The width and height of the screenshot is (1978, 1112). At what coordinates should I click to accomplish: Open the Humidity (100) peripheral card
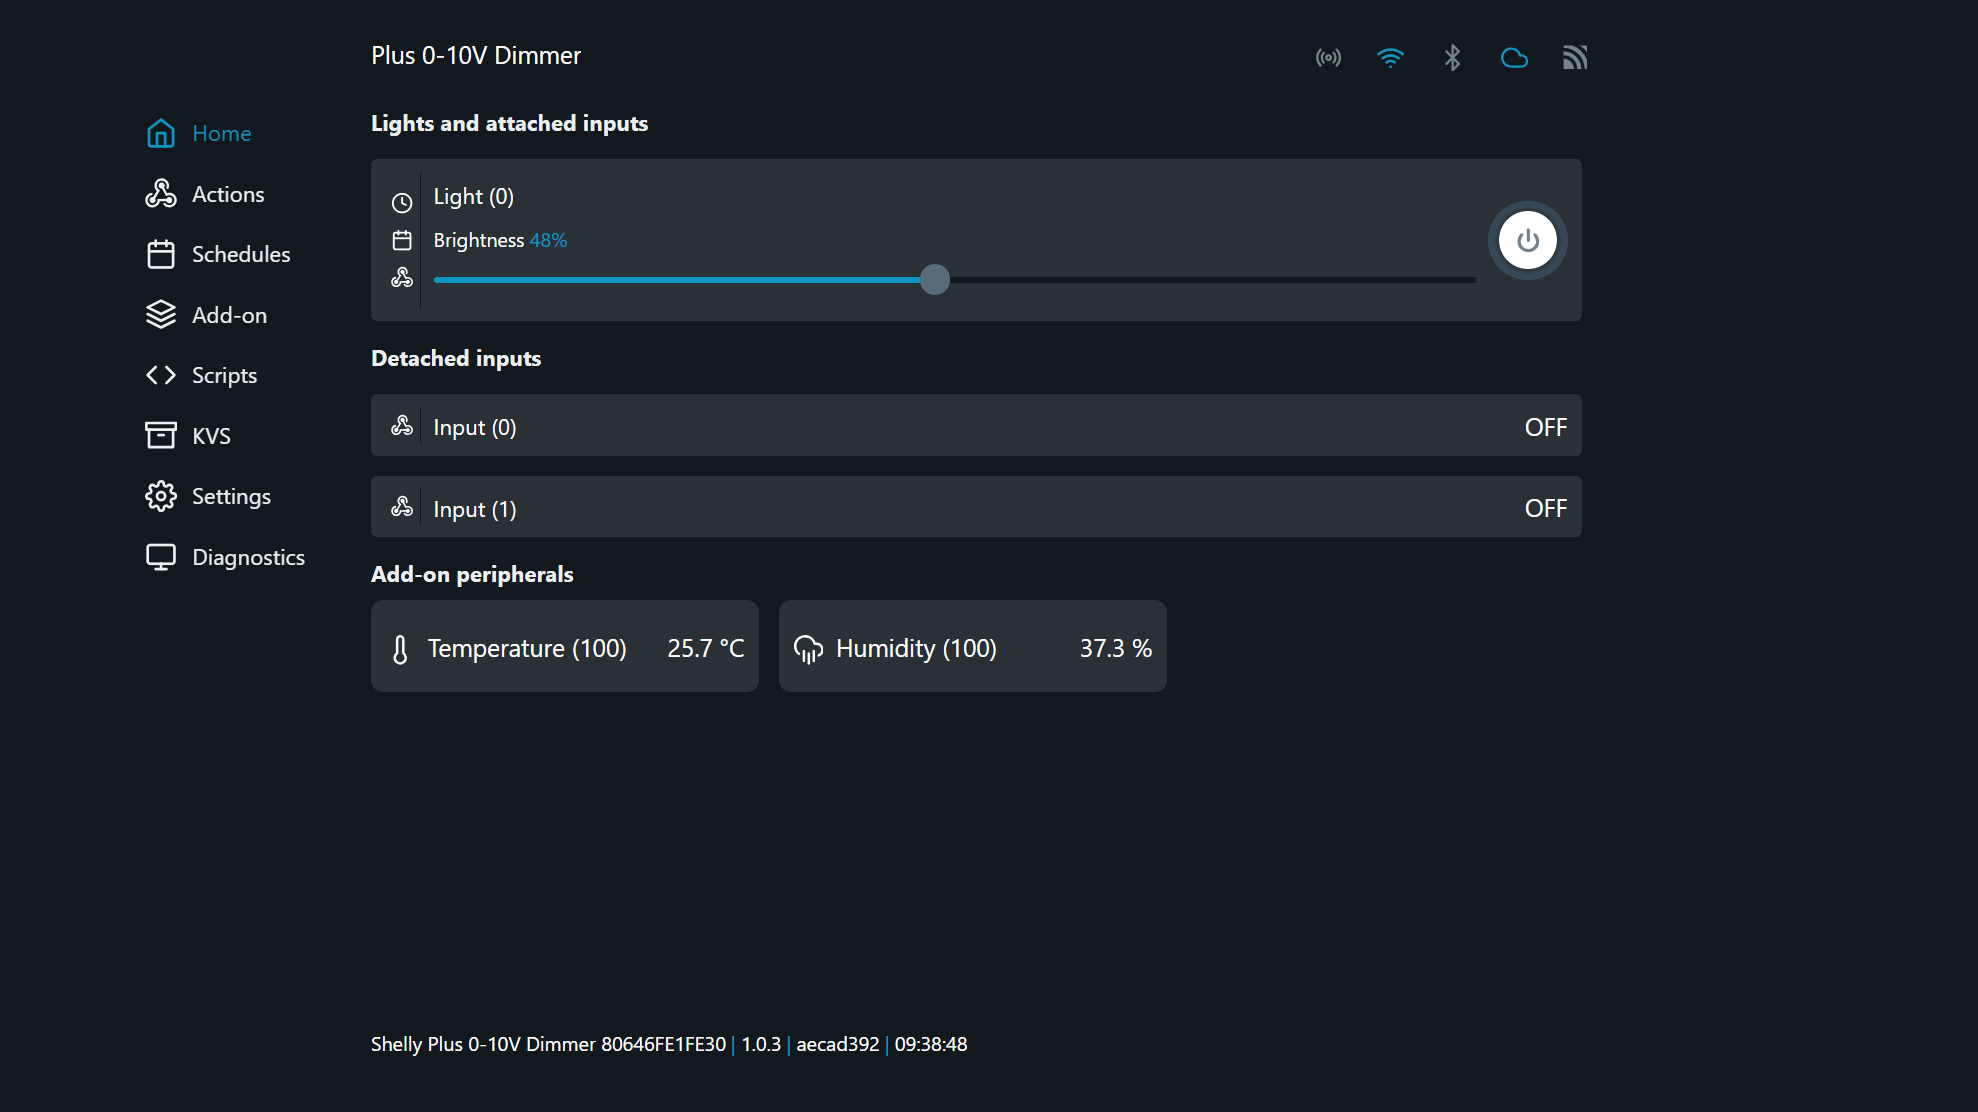[972, 647]
